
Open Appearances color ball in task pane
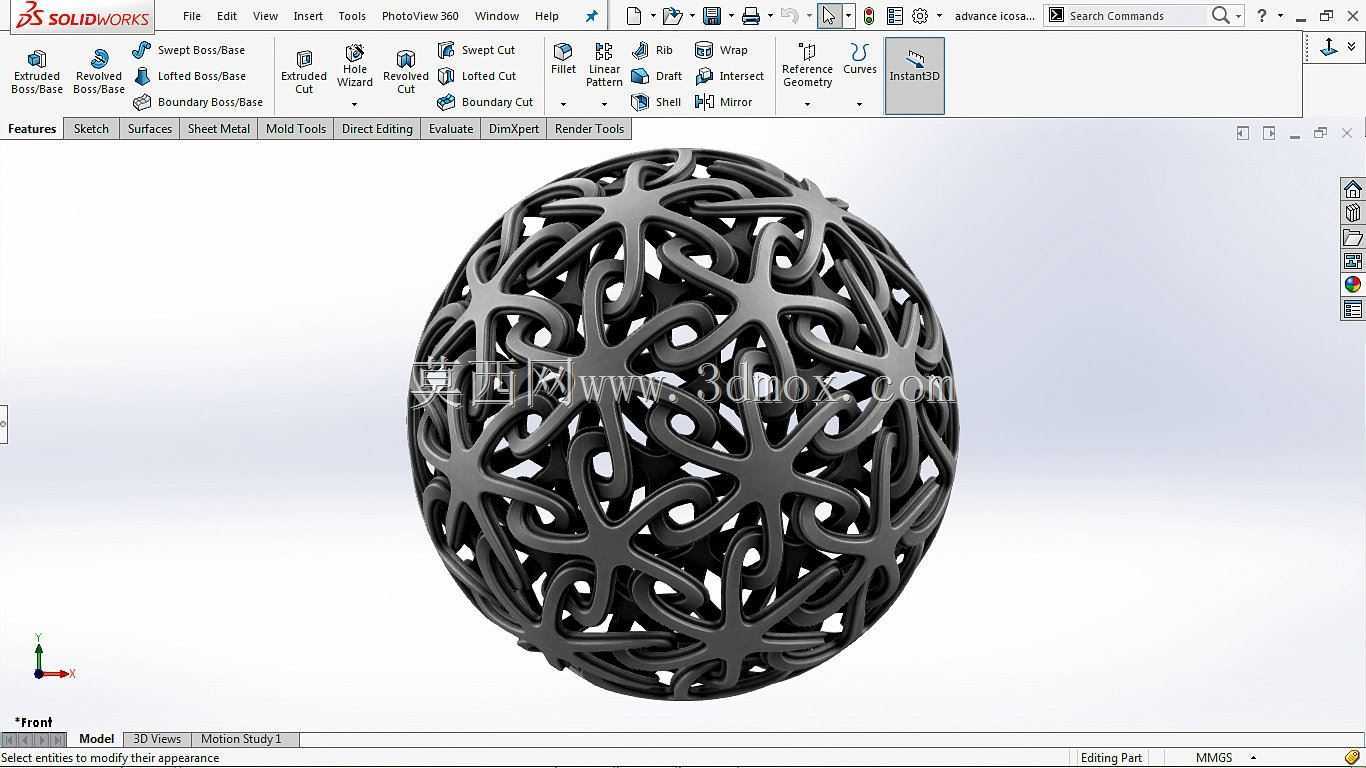click(1353, 285)
